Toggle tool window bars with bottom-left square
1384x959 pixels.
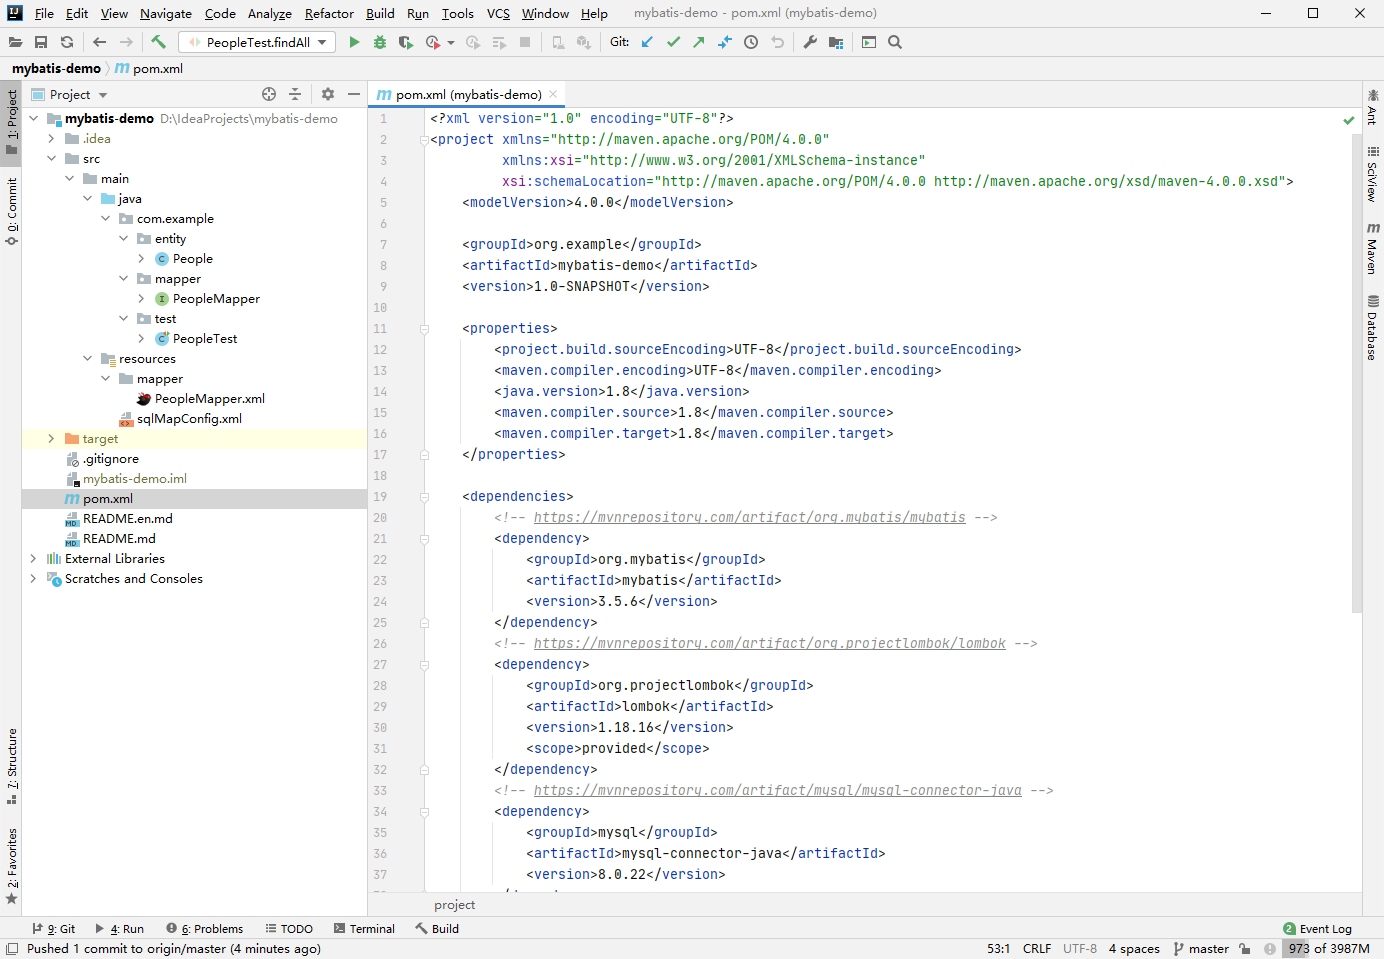click(x=12, y=949)
